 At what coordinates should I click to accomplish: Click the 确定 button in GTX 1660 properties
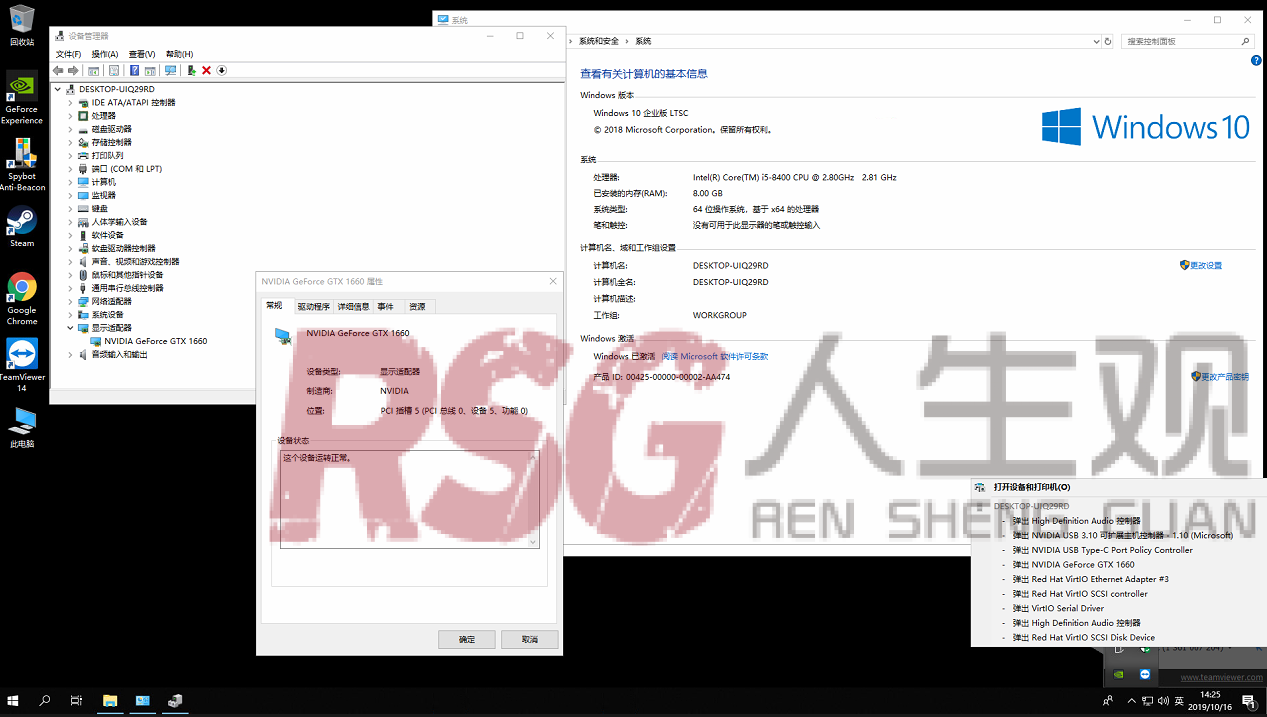pos(467,639)
